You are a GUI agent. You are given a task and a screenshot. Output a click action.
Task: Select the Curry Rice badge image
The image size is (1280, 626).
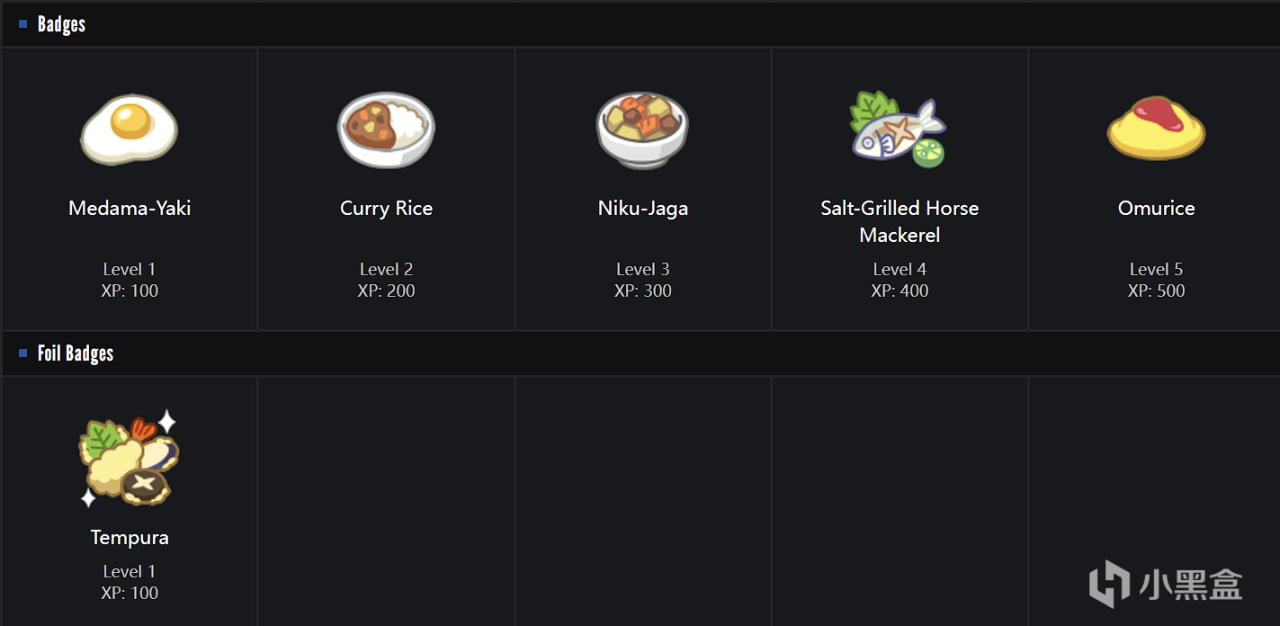pyautogui.click(x=386, y=130)
